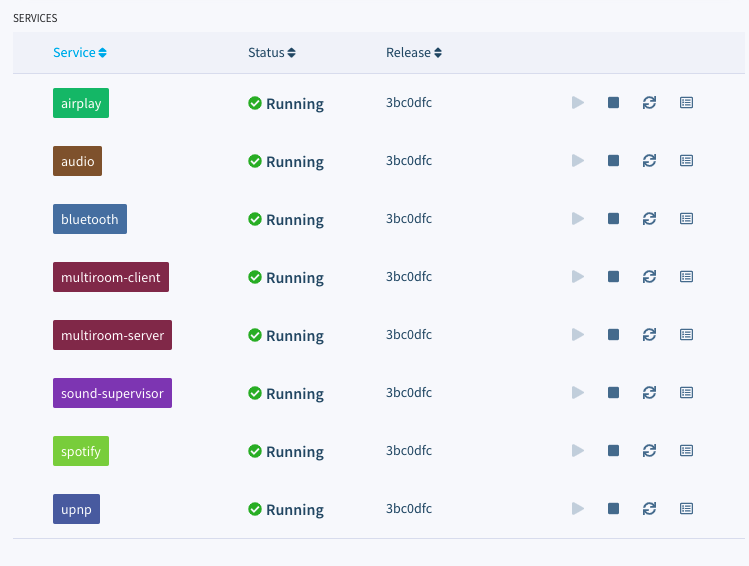Click the SERVICES section heading

(x=35, y=18)
